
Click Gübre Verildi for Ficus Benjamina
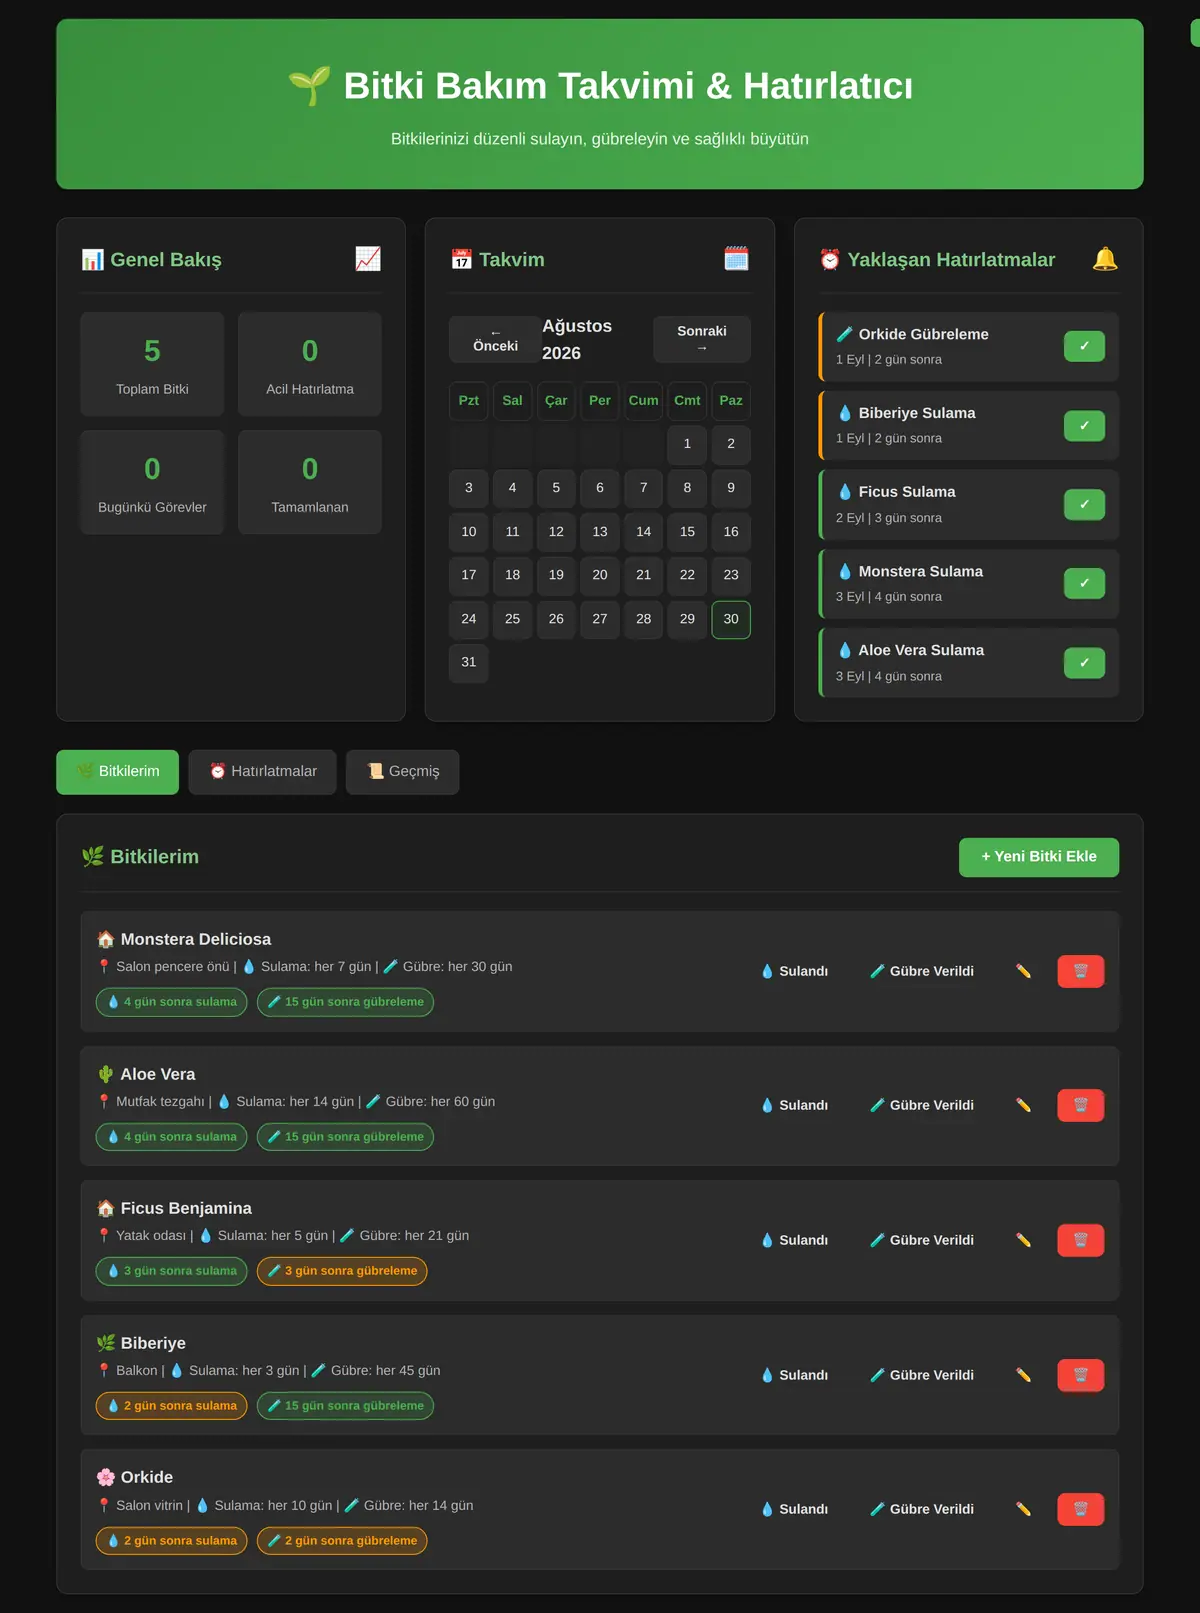click(x=922, y=1240)
